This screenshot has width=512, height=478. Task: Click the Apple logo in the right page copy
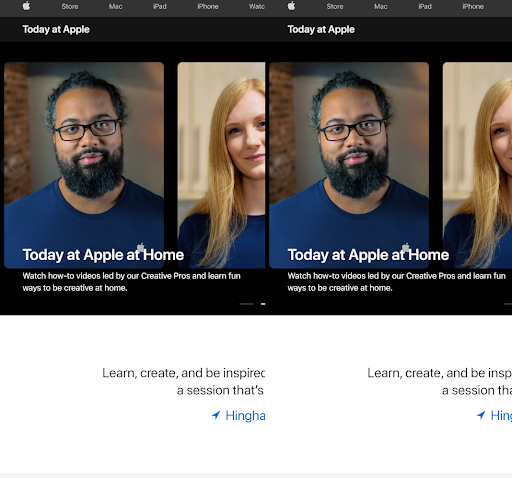(291, 6)
